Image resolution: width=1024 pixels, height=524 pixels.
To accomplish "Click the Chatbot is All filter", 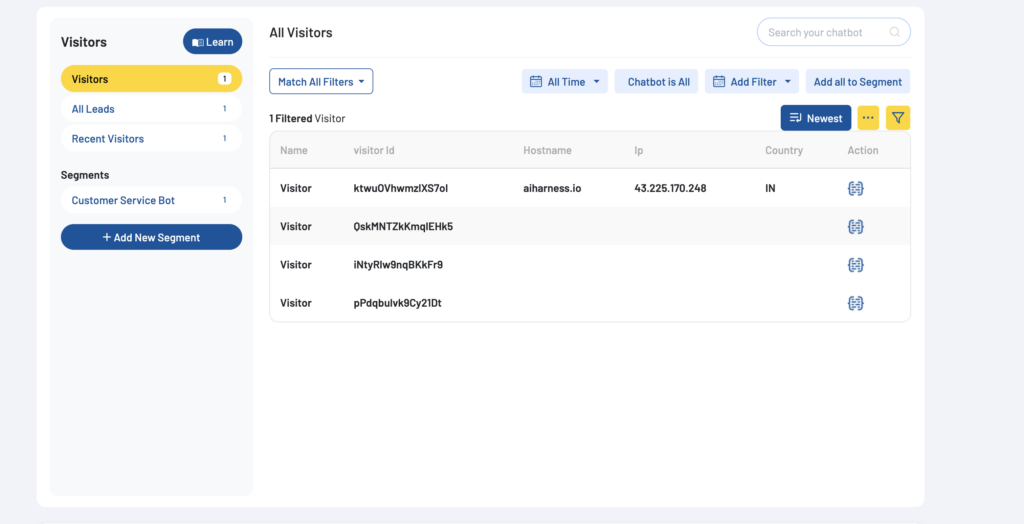I will (656, 82).
